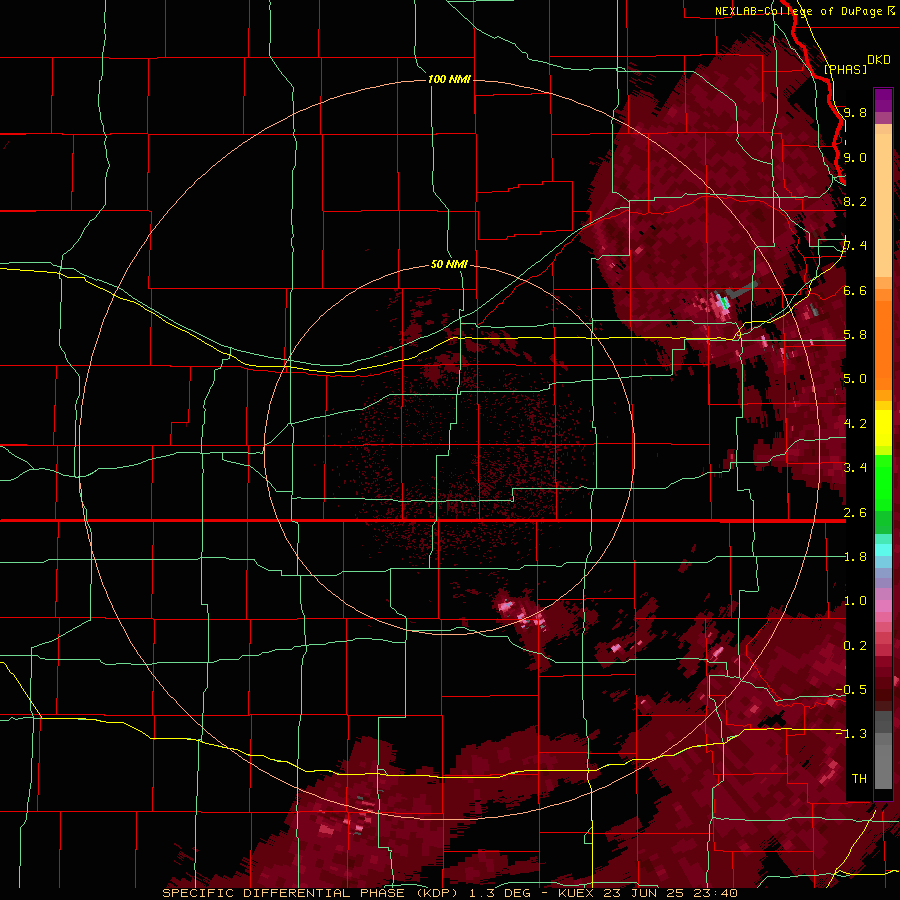Click the 4.2 legend value

pos(855,424)
